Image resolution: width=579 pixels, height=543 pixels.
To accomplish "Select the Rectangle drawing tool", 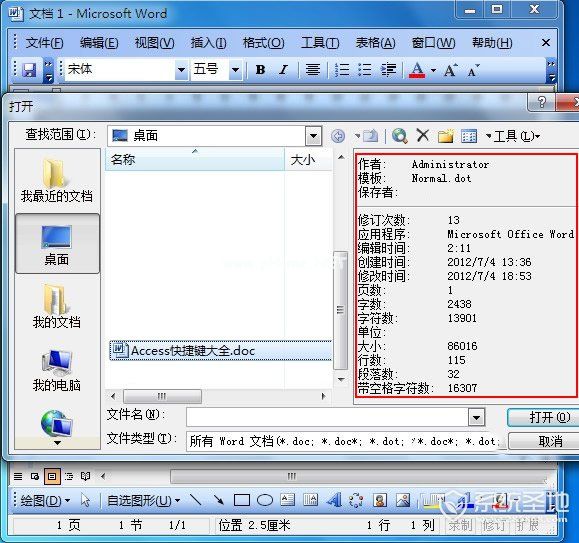I will coord(242,501).
